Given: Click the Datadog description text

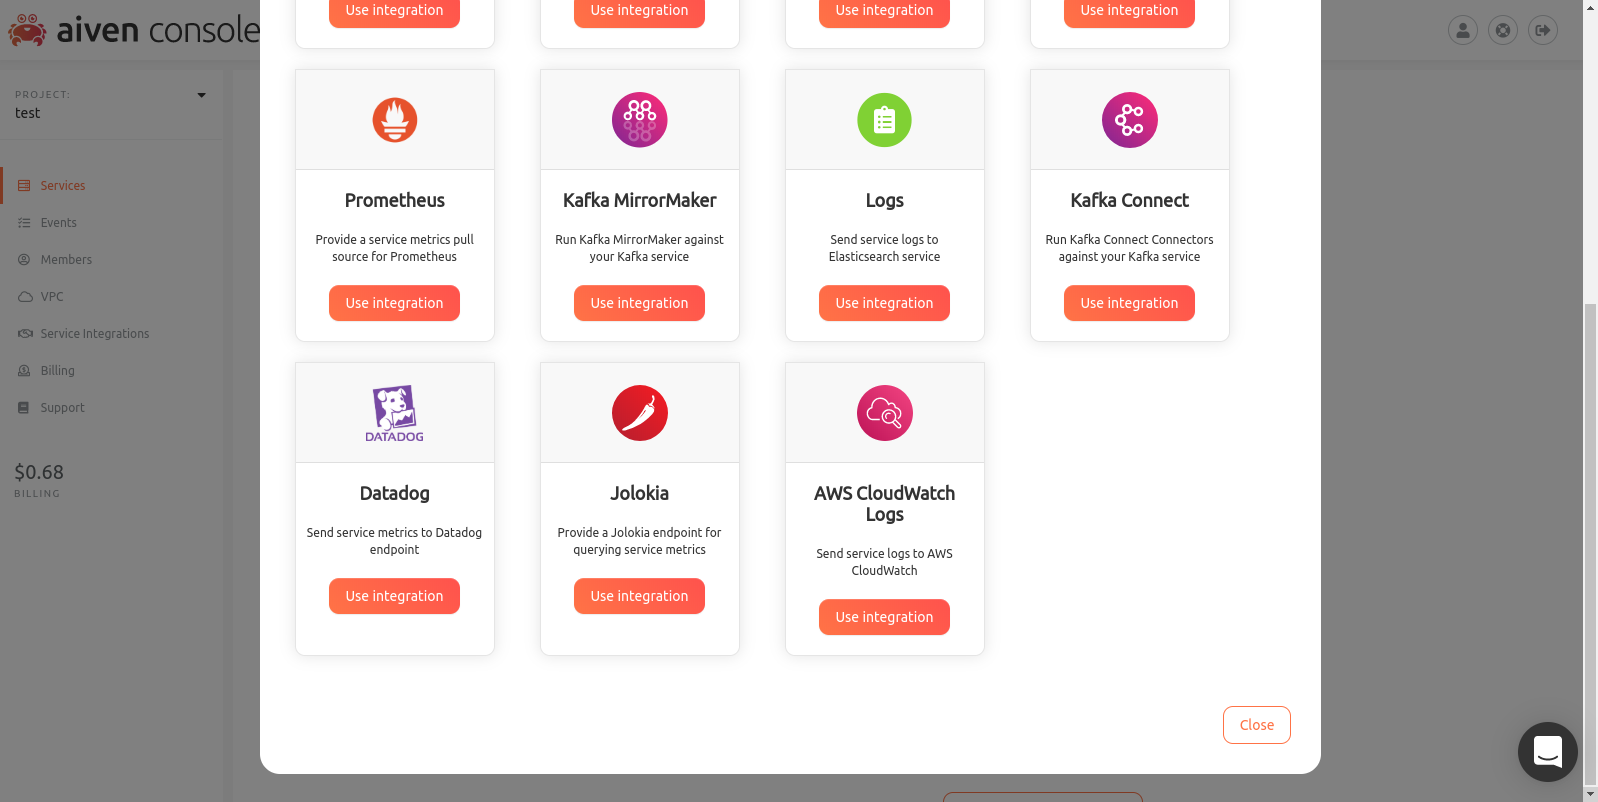Looking at the screenshot, I should (x=394, y=541).
